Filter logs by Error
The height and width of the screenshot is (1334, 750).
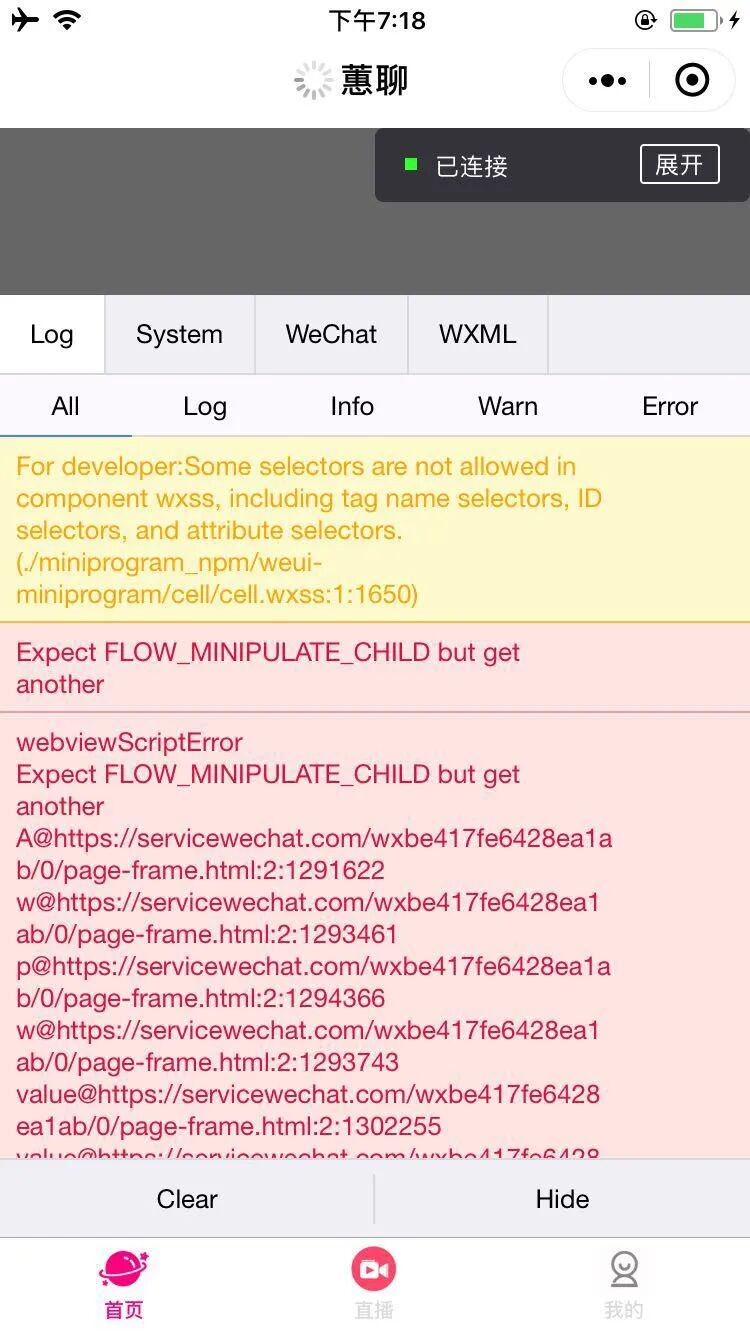pyautogui.click(x=670, y=406)
